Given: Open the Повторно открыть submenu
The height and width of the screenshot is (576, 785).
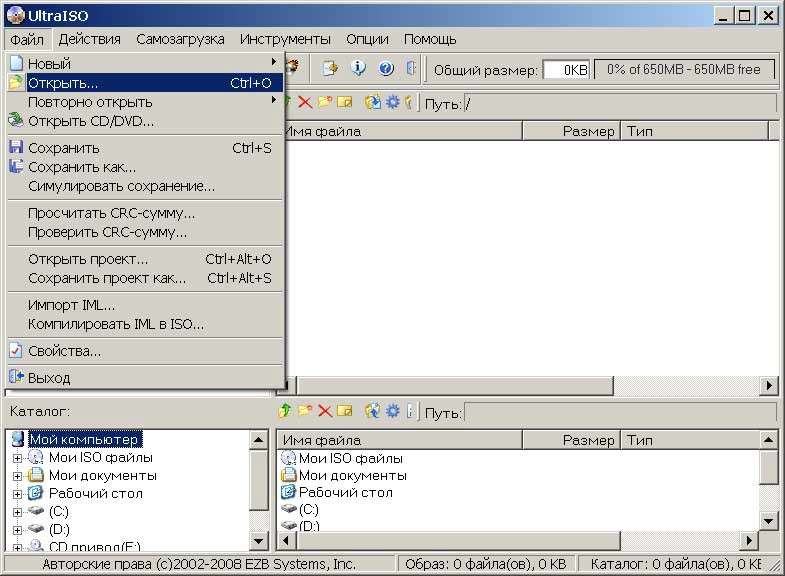Looking at the screenshot, I should click(x=145, y=102).
